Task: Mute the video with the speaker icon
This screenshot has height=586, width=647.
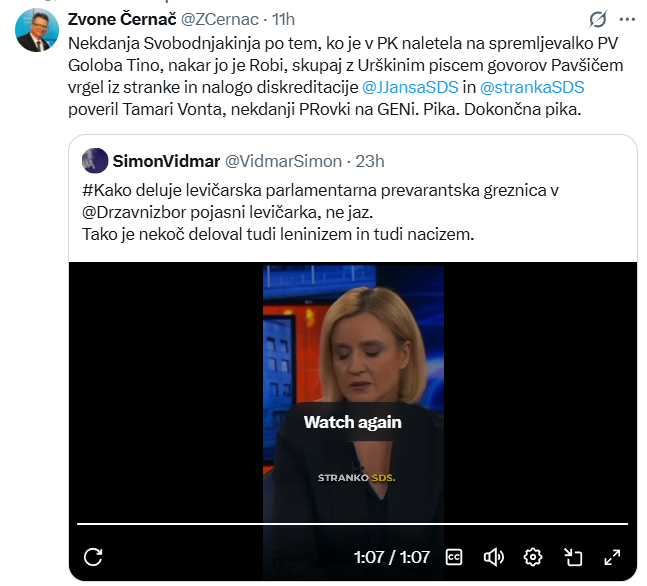Action: tap(494, 558)
